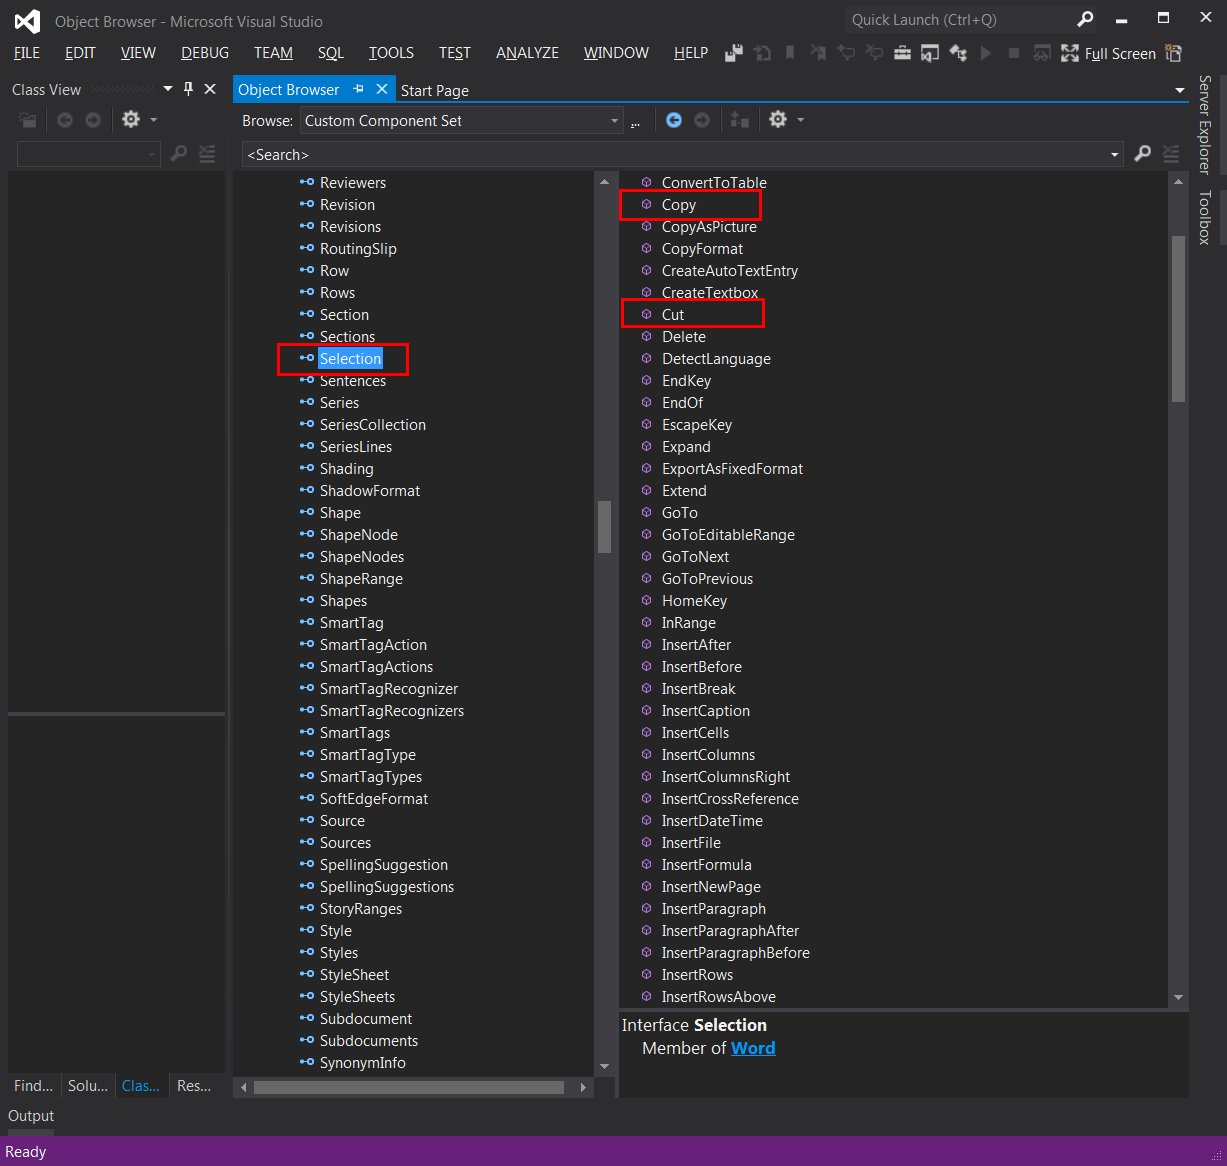The width and height of the screenshot is (1227, 1166).
Task: Expand Object Browser Settings dropdown arrow
Action: [800, 120]
